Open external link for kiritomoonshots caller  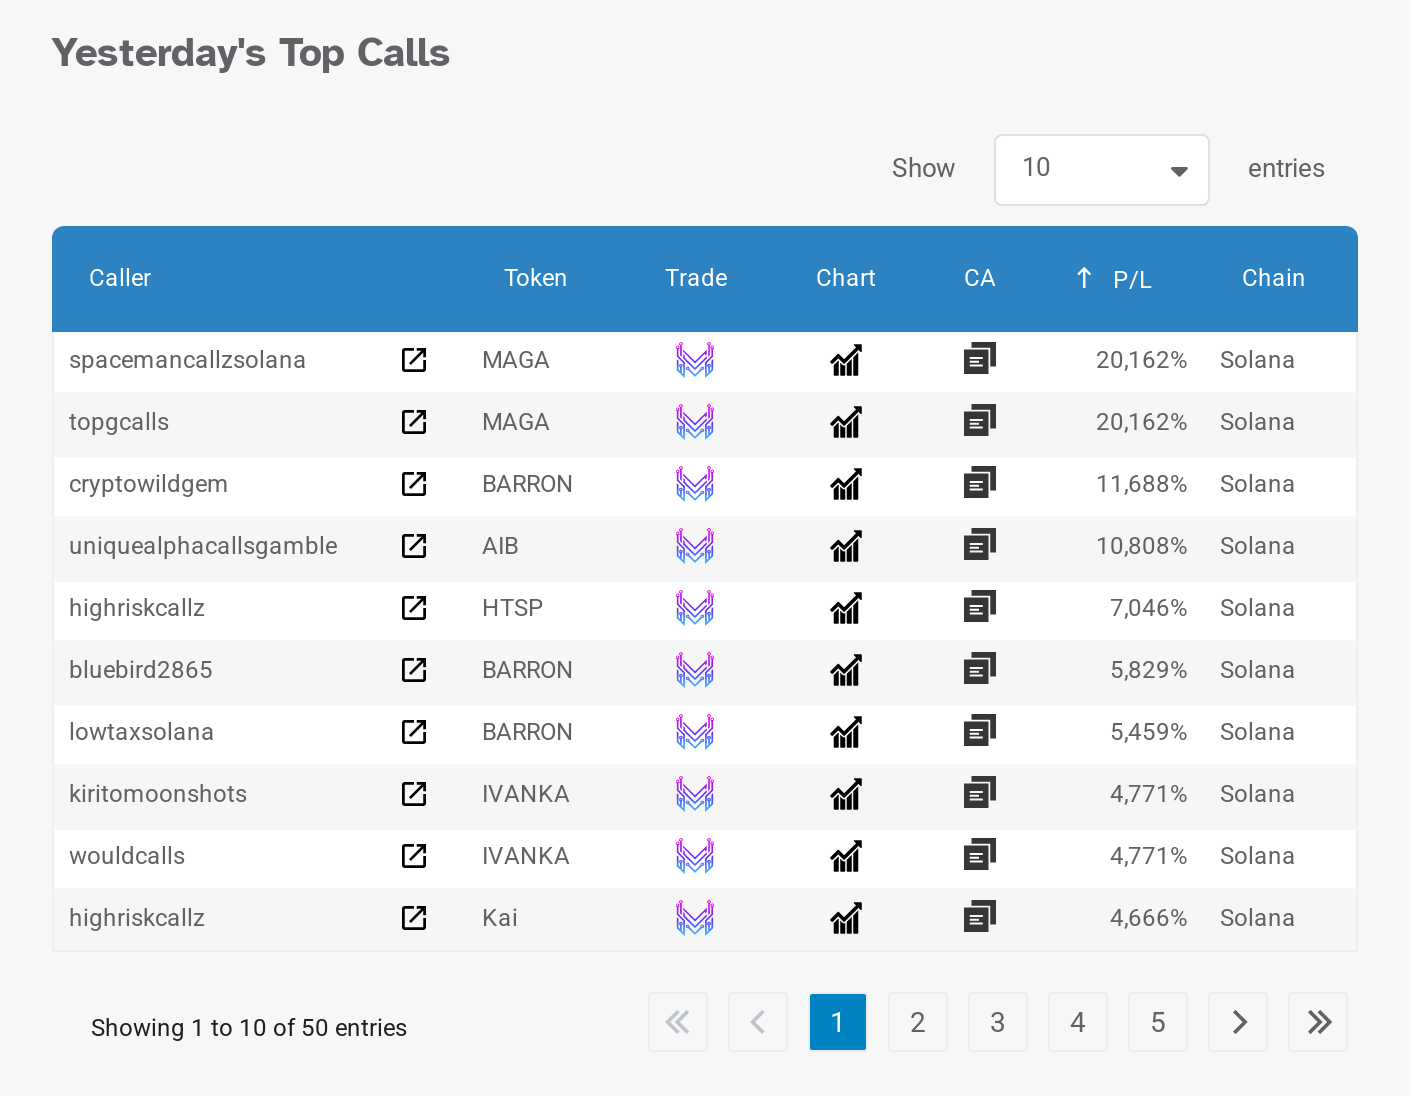tap(414, 794)
